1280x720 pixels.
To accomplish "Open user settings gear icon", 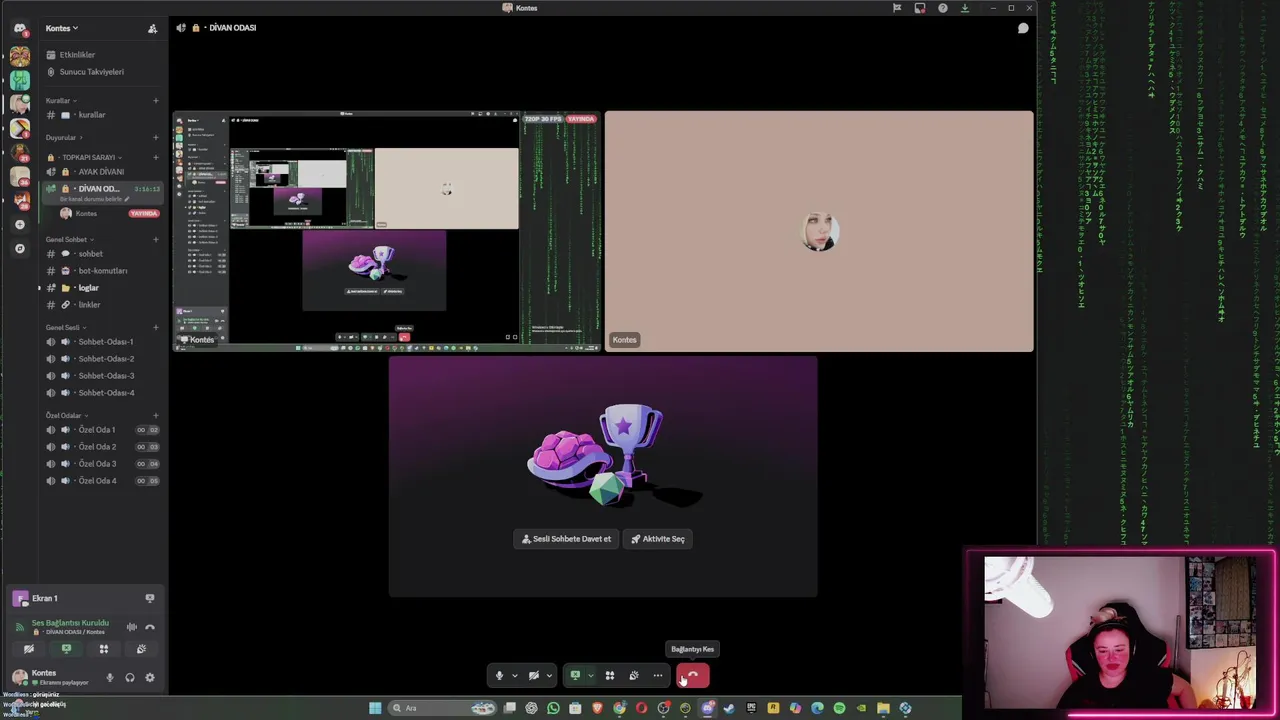I will pyautogui.click(x=150, y=678).
